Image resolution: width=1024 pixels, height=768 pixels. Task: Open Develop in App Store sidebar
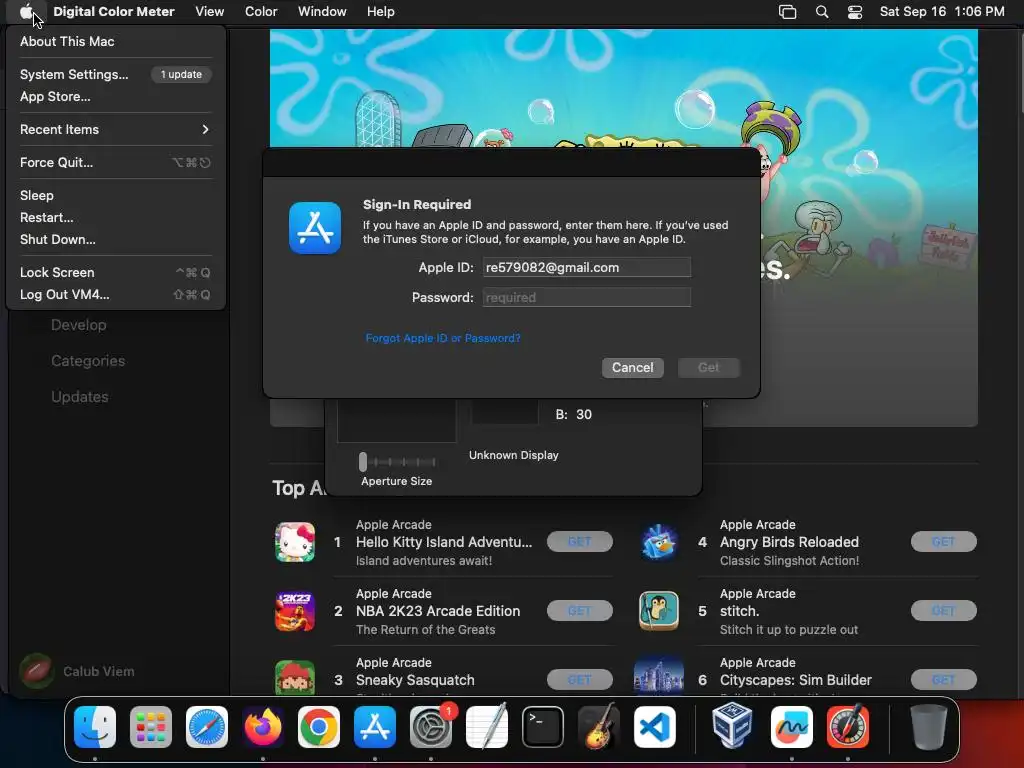coord(78,325)
